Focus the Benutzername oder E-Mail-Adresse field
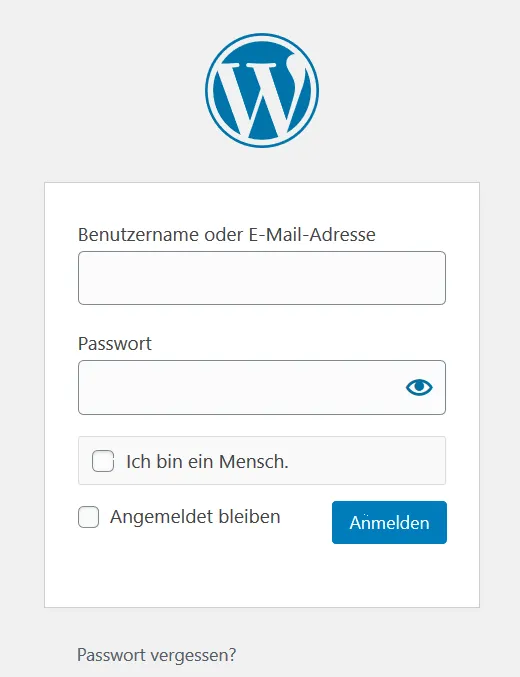Screen dimensions: 520x677 click(262, 278)
